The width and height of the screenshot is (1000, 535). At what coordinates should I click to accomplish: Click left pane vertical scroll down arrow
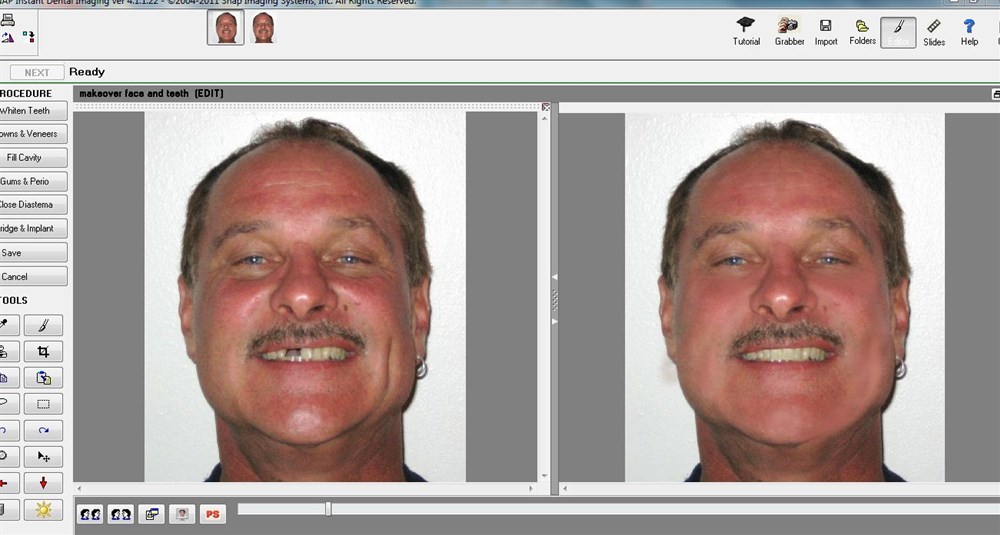(544, 476)
